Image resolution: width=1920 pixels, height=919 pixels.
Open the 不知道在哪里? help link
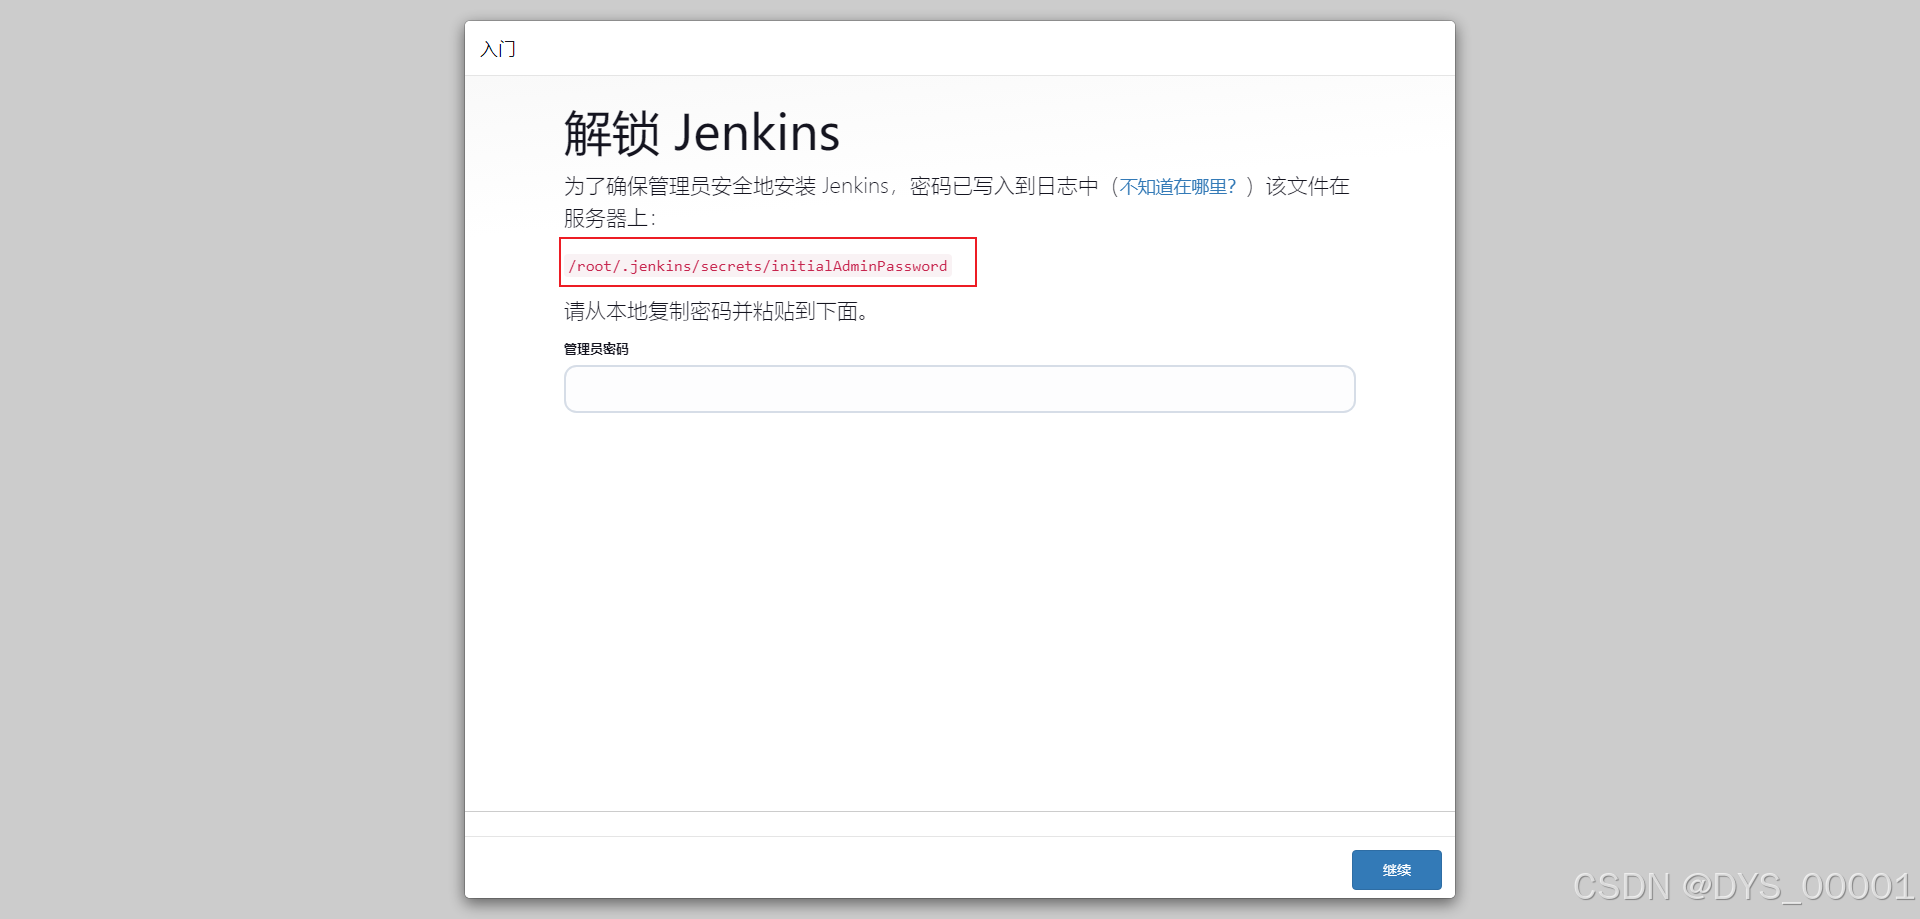(1178, 187)
